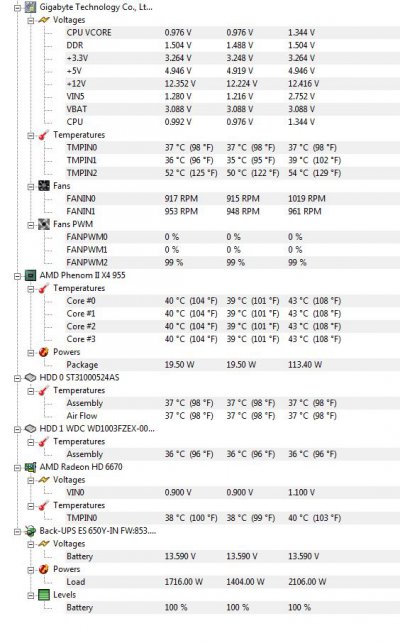The image size is (400, 643).
Task: Select the UPS Load power row
Action: pos(232,581)
